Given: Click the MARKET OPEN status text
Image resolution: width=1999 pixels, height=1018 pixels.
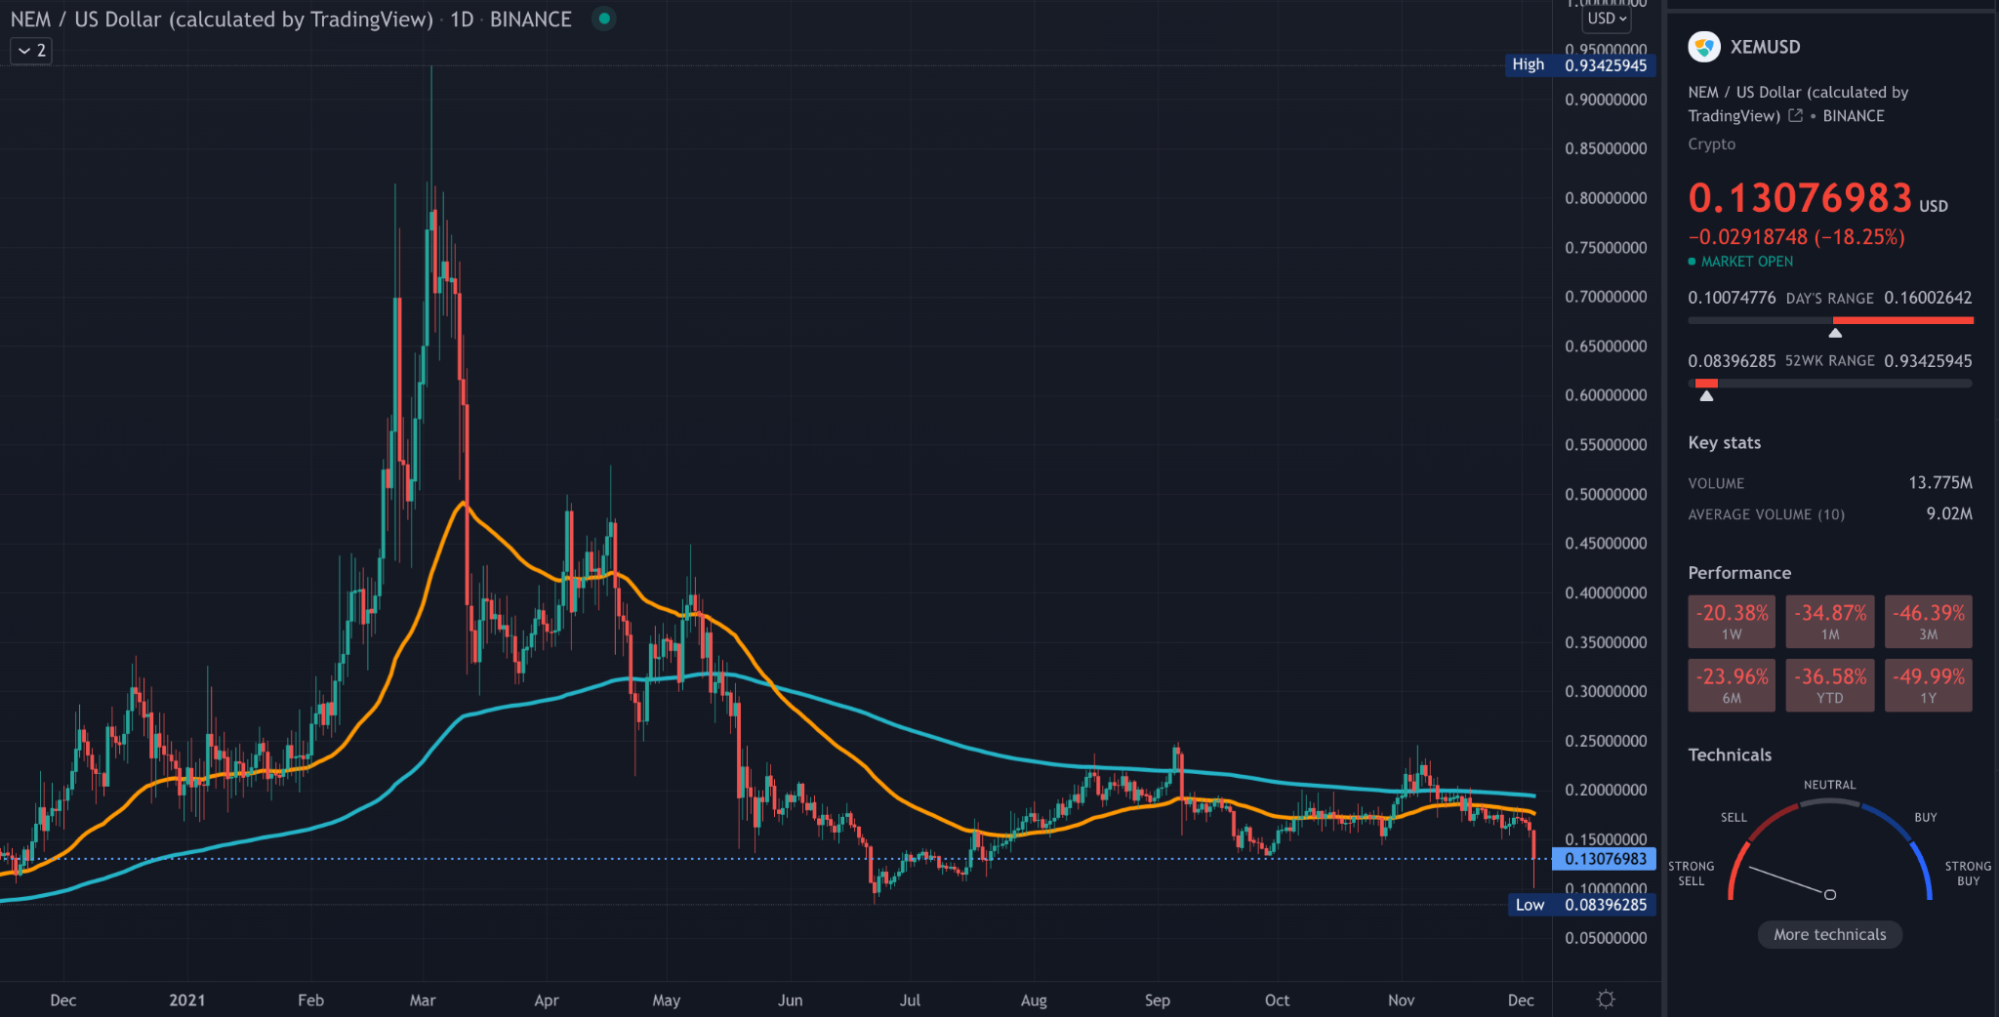Looking at the screenshot, I should pyautogui.click(x=1747, y=261).
